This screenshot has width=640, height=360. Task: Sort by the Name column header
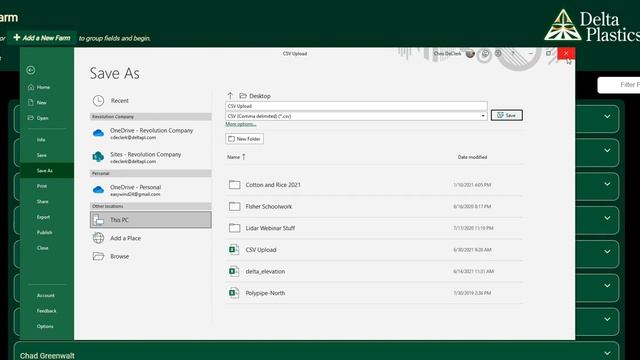tap(236, 157)
